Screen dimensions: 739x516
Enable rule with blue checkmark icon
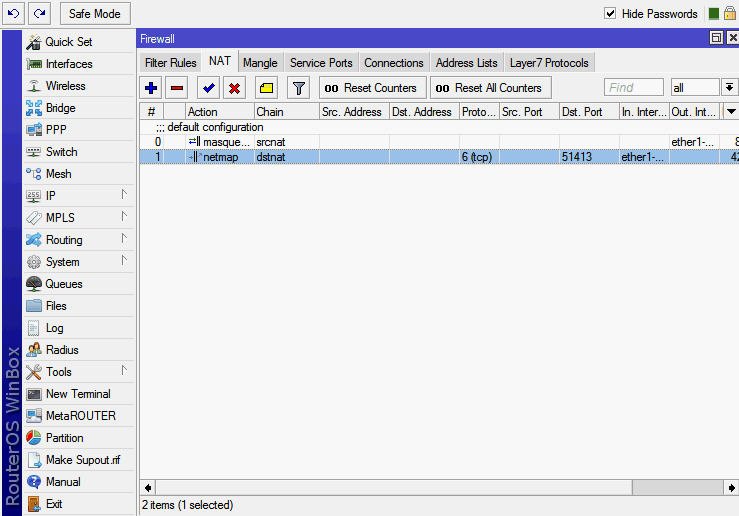[208, 88]
